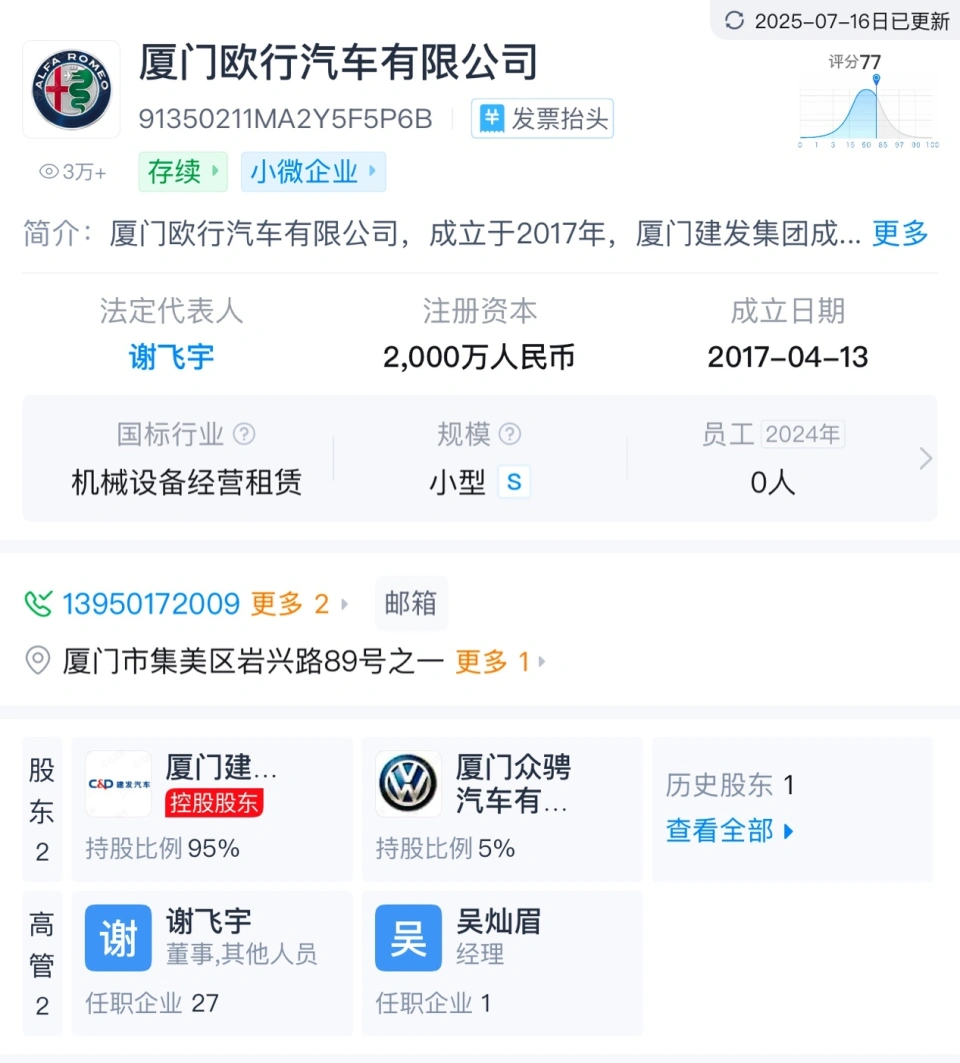Click the blue 吴 avatar icon
The height and width of the screenshot is (1063, 960).
pyautogui.click(x=408, y=938)
